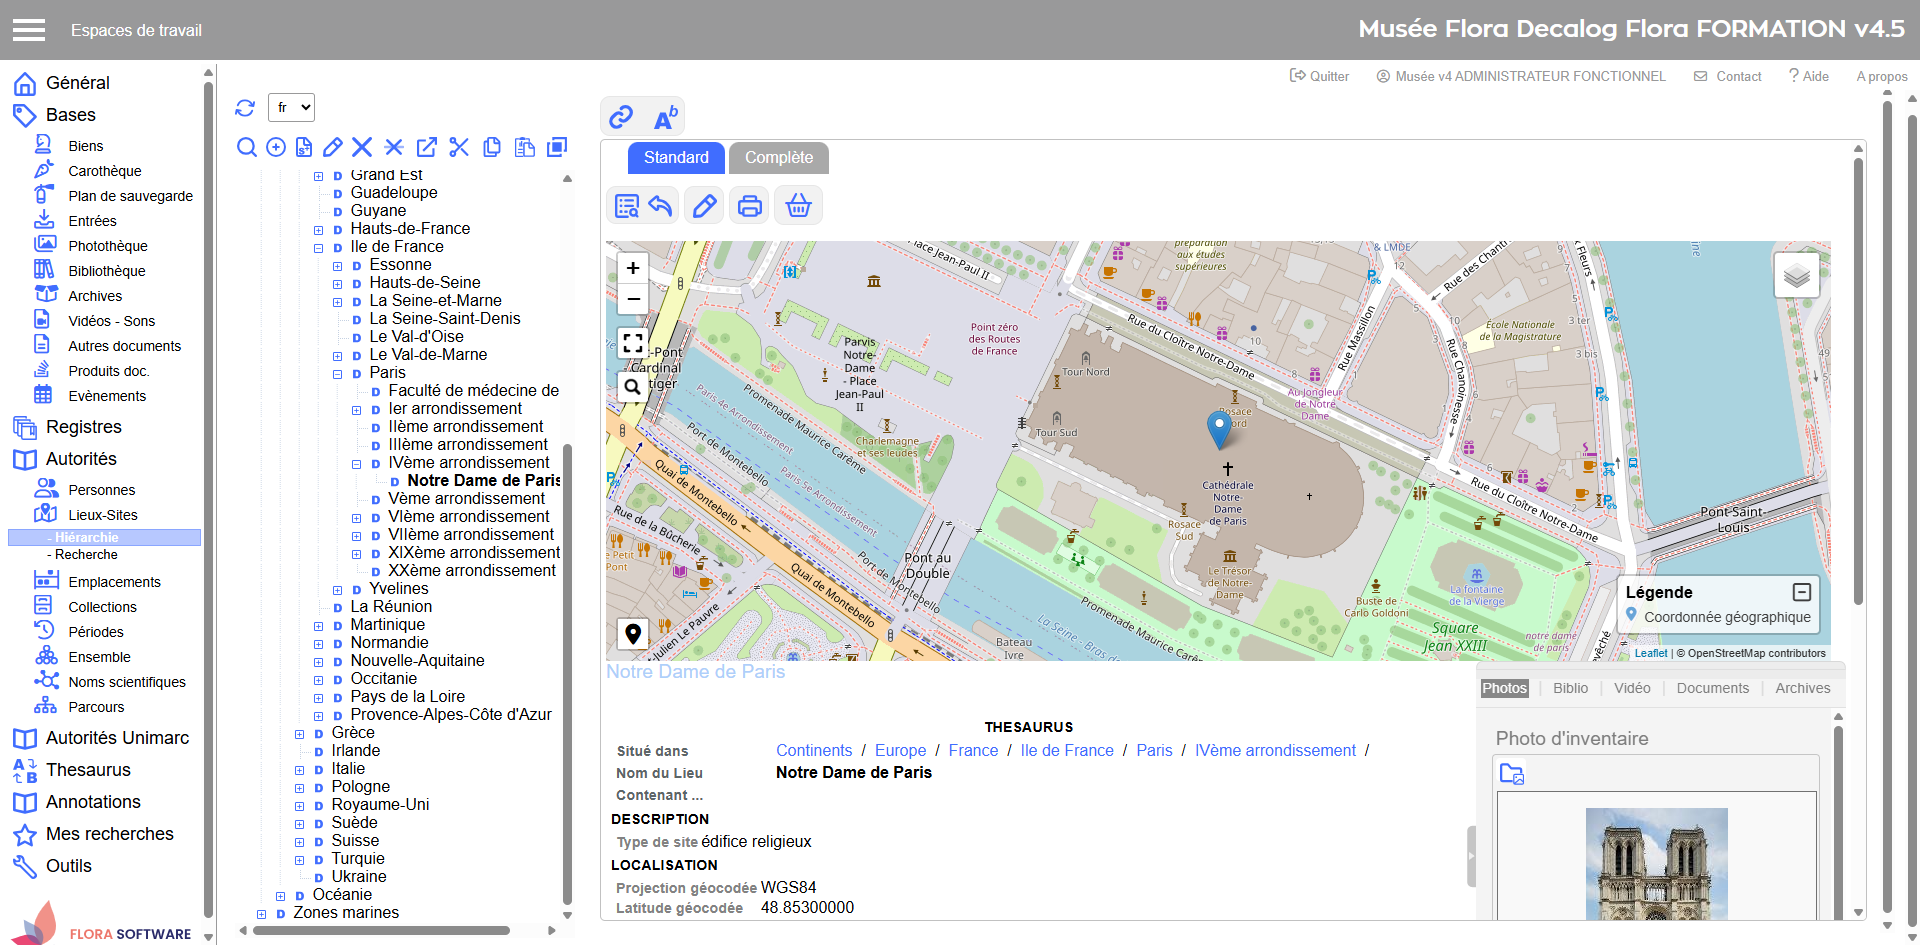Enter fullscreen map view
This screenshot has width=1920, height=945.
tap(632, 344)
